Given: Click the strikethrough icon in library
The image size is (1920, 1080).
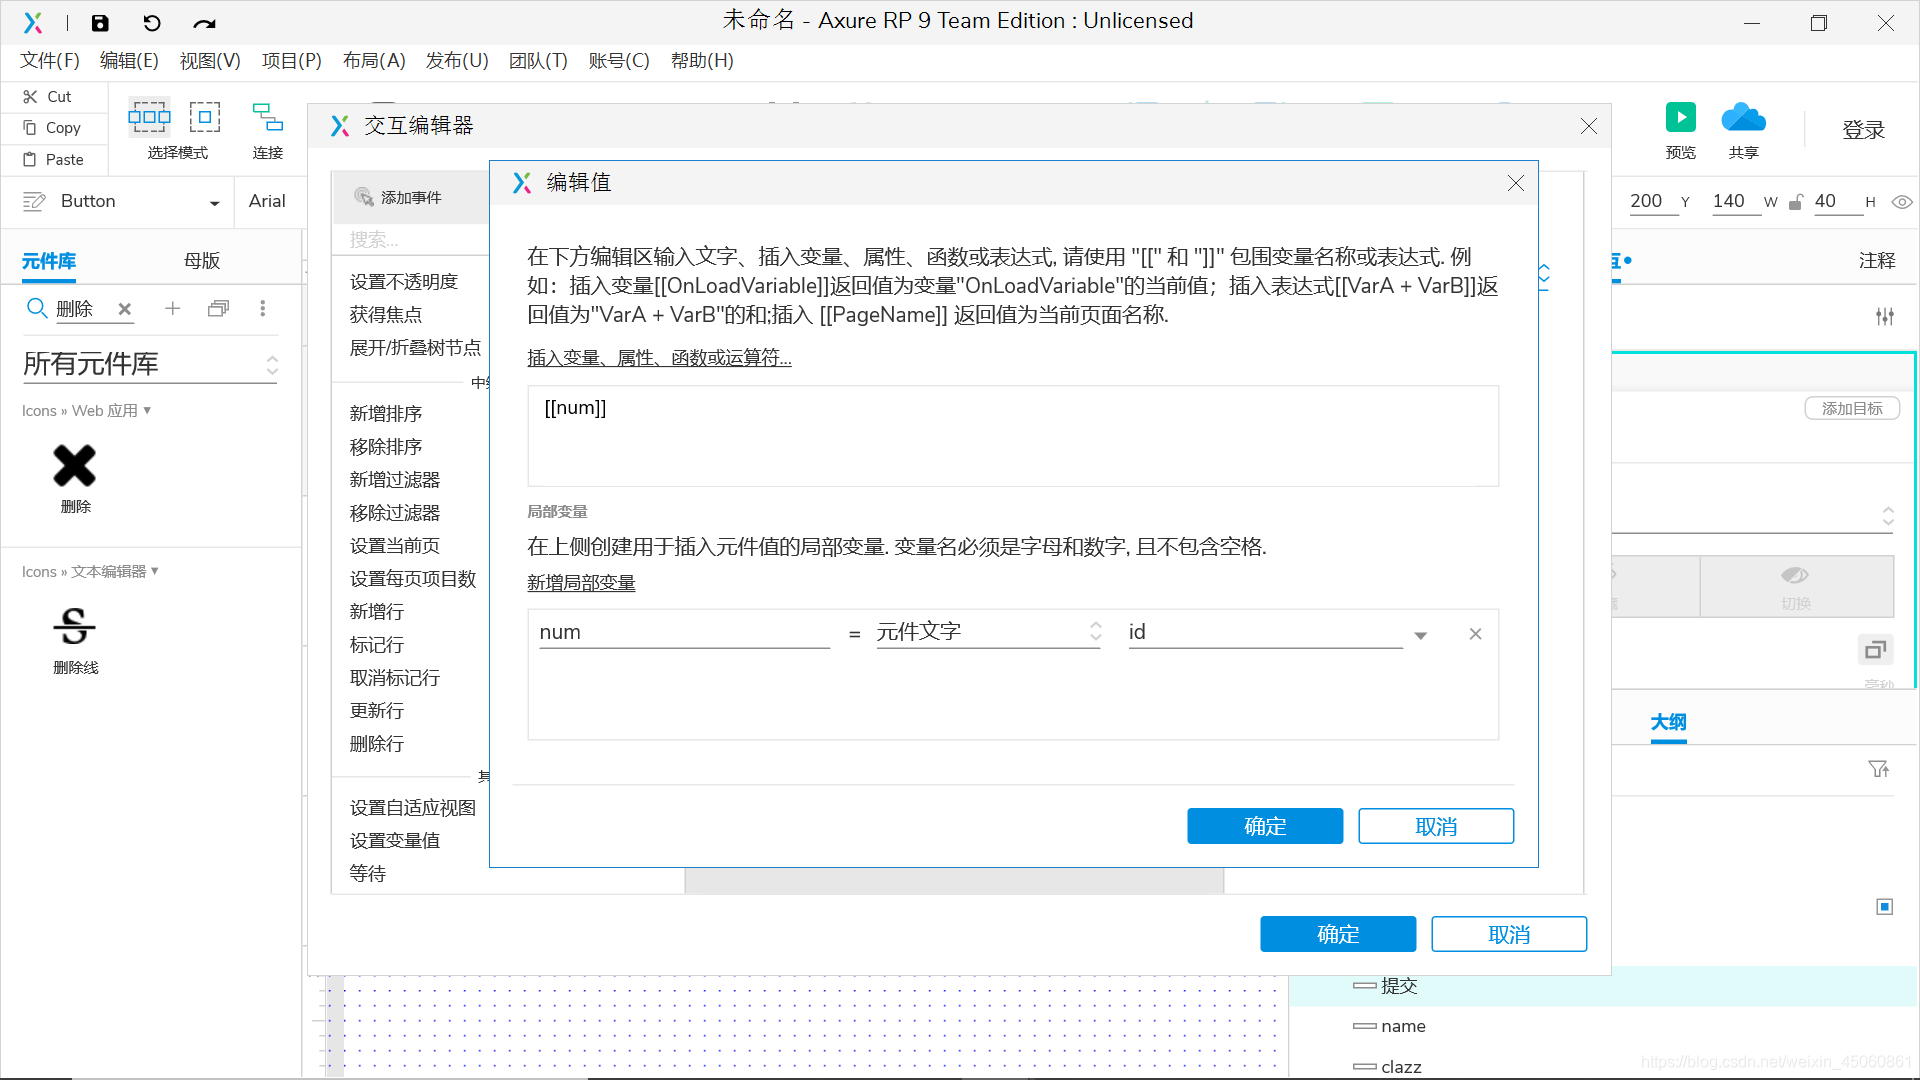Looking at the screenshot, I should point(74,627).
